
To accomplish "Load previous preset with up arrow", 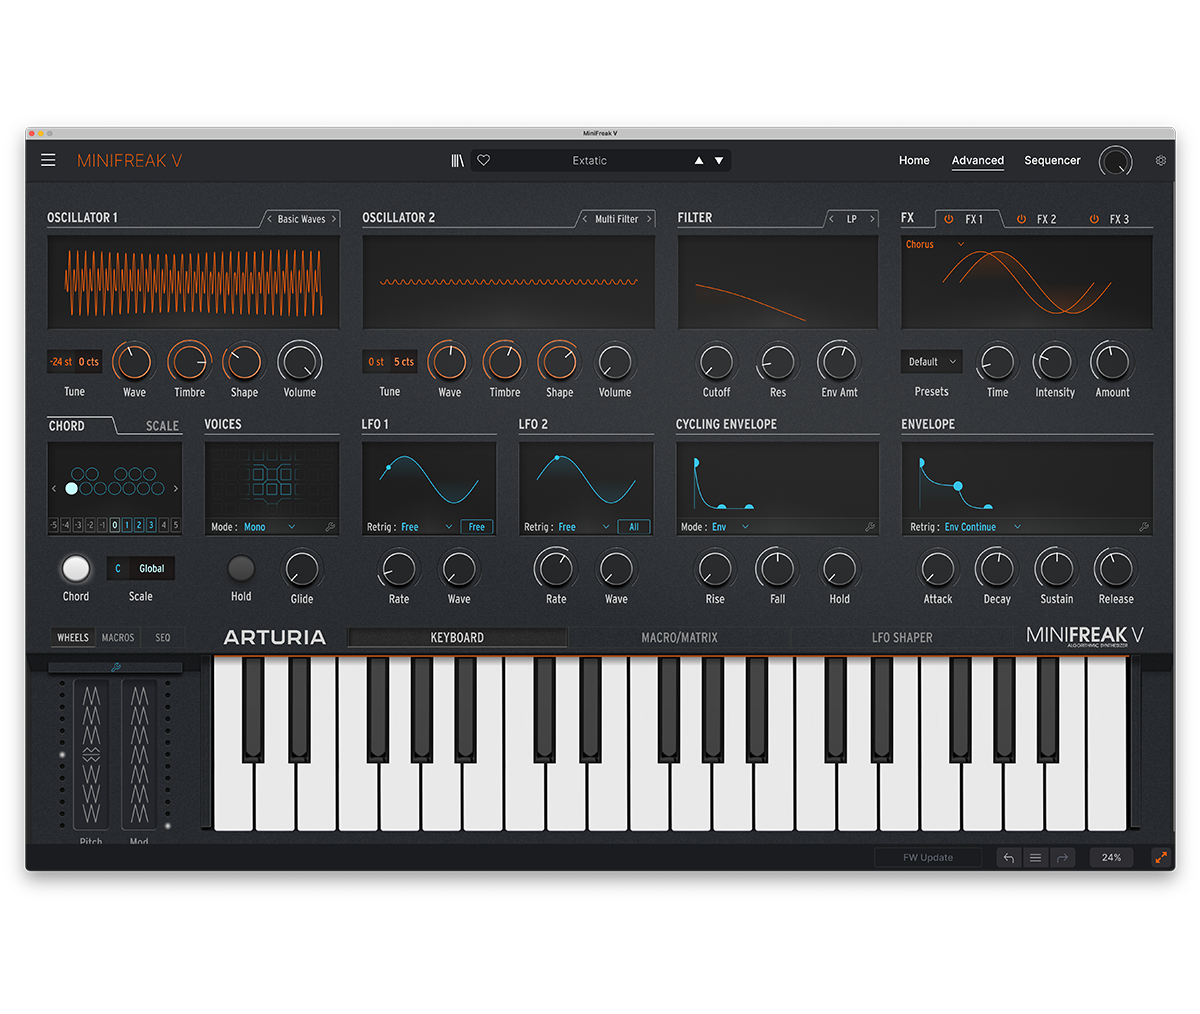I will pyautogui.click(x=699, y=160).
